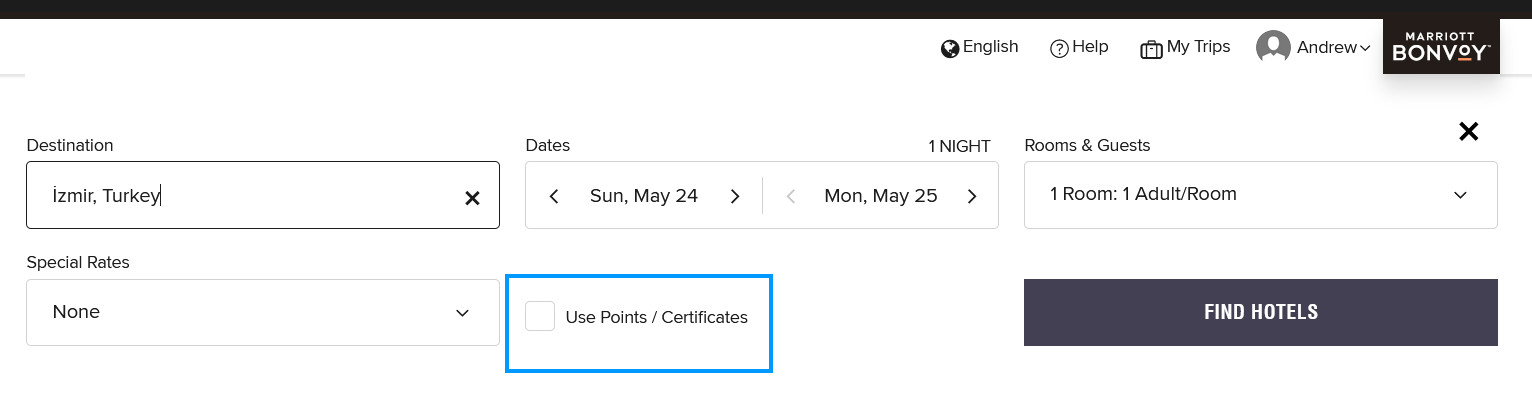Select the English language link
This screenshot has height=410, width=1532.
(990, 47)
